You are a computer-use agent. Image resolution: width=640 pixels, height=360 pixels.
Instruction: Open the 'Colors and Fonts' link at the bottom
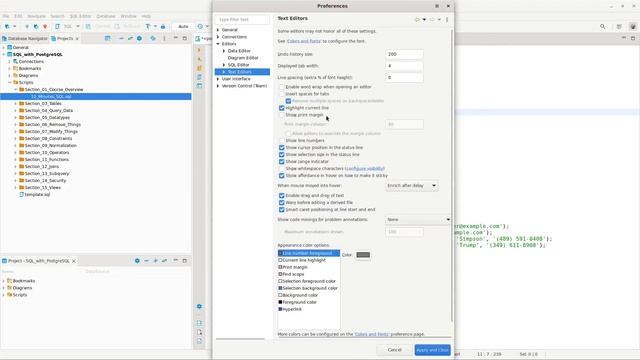click(x=372, y=334)
